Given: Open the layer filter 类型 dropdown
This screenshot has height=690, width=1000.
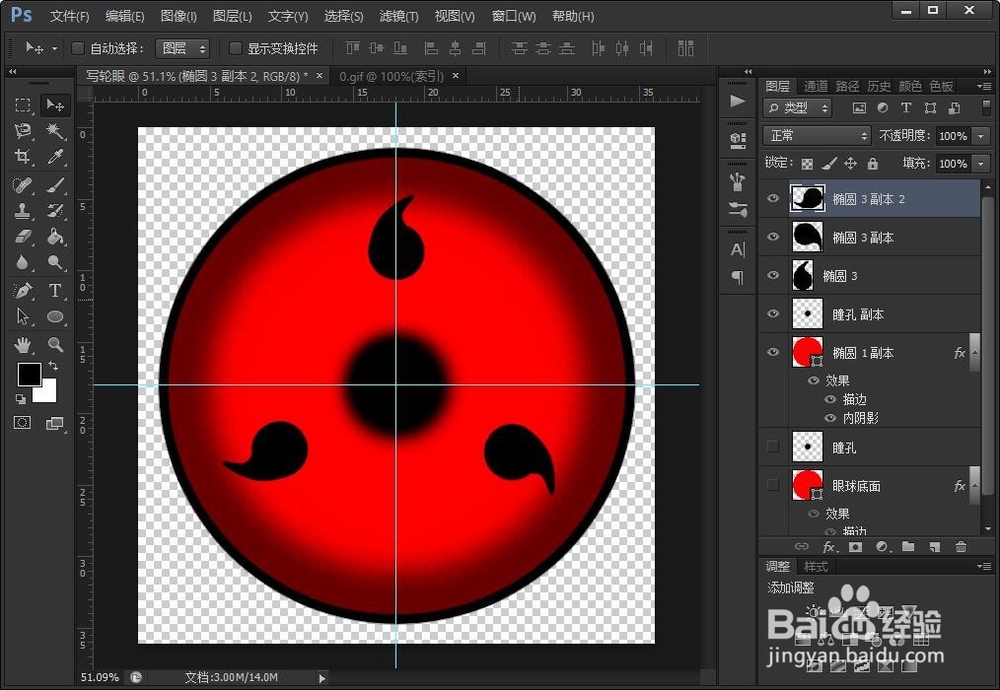Looking at the screenshot, I should (x=797, y=108).
